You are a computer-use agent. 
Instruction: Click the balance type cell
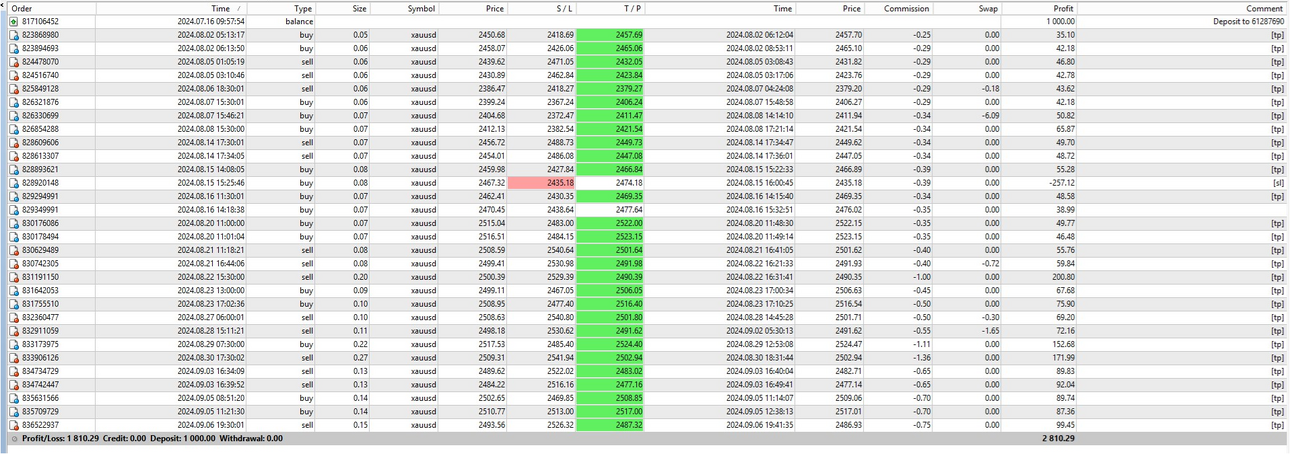click(298, 21)
